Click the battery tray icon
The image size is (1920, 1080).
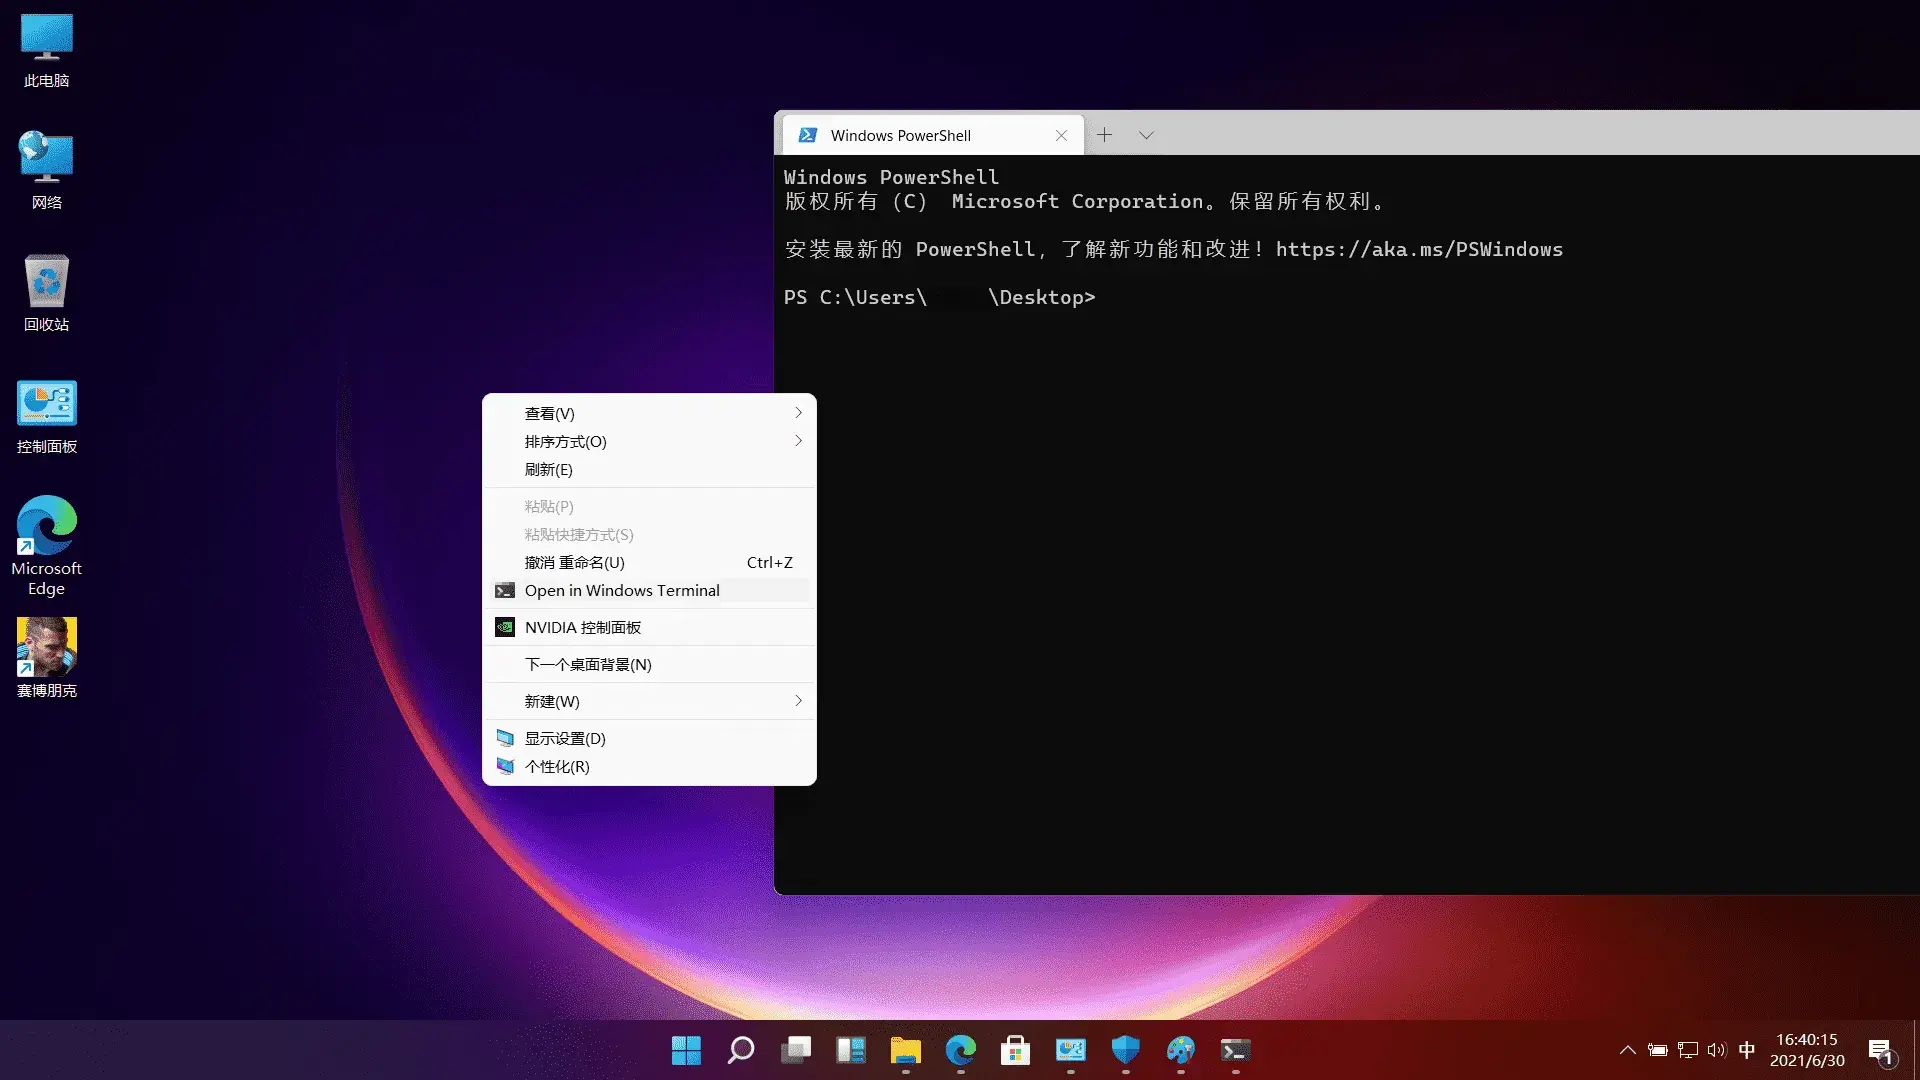[x=1658, y=1050]
